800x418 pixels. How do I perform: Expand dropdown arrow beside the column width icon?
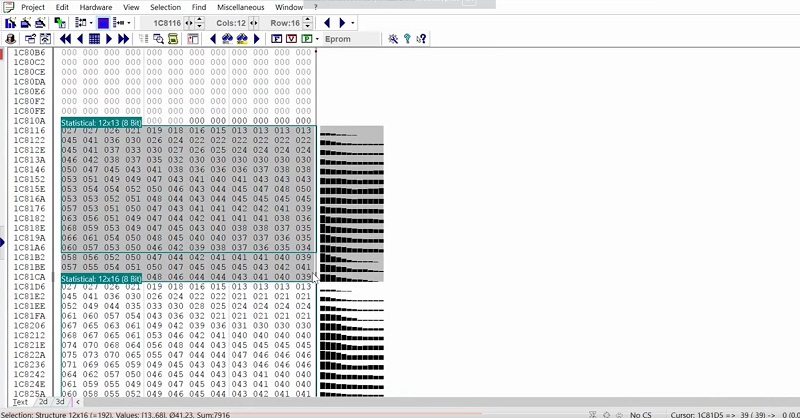[129, 23]
